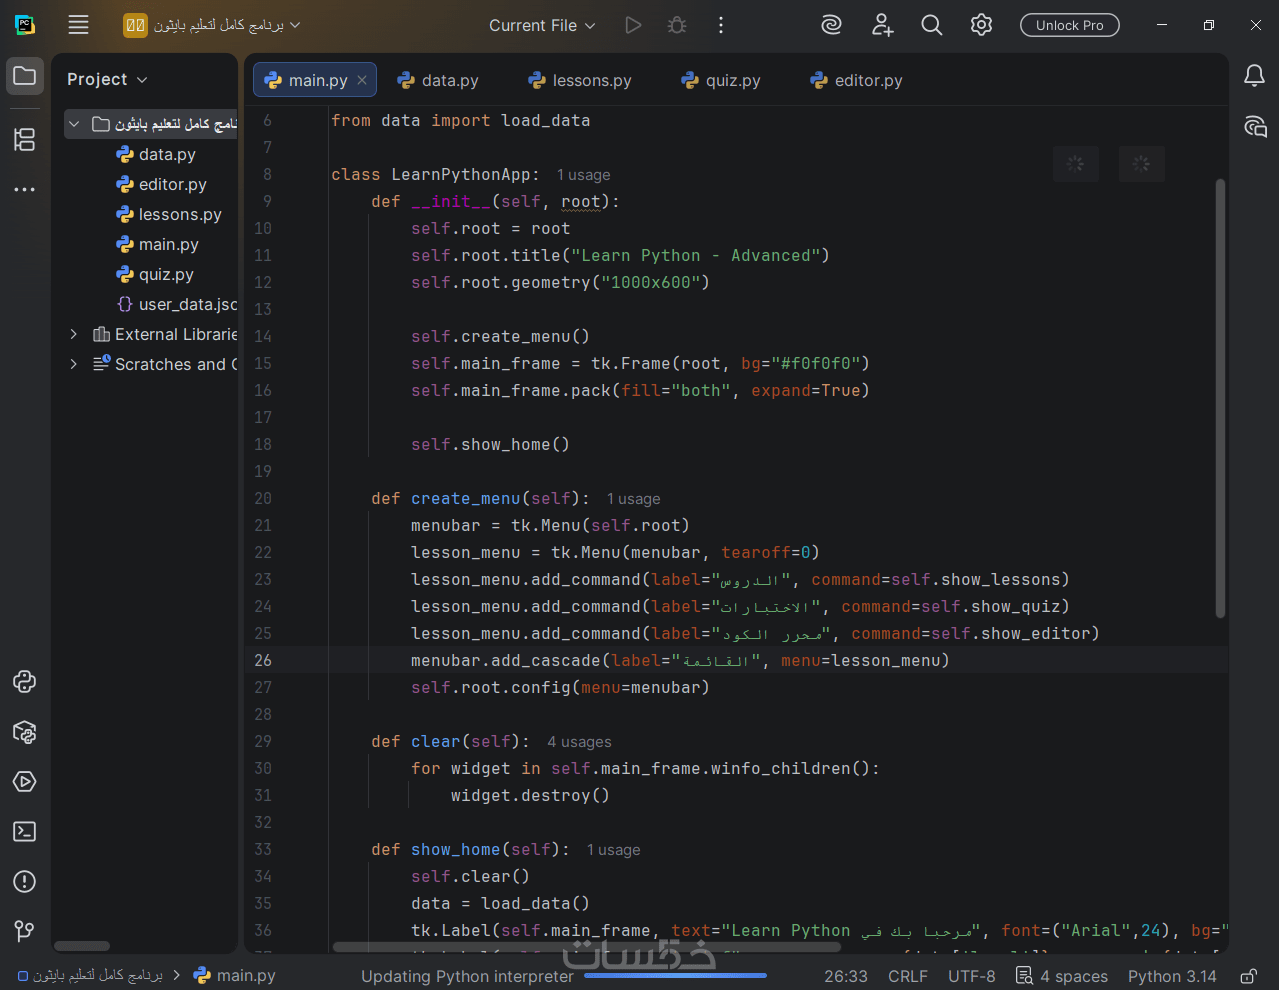1279x990 pixels.
Task: Open the Git version control panel
Action: [25, 932]
